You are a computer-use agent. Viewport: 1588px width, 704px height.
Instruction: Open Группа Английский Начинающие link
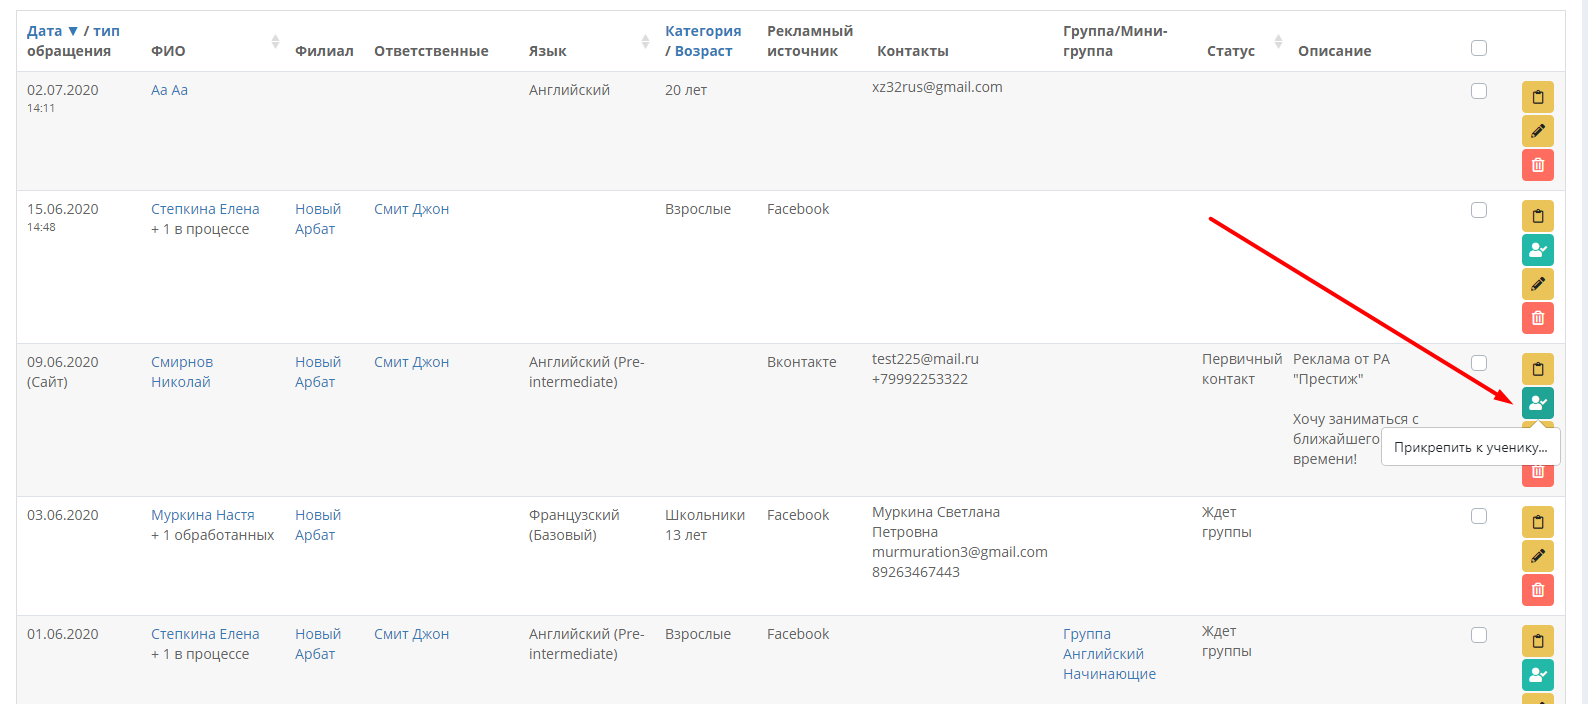tap(1109, 654)
